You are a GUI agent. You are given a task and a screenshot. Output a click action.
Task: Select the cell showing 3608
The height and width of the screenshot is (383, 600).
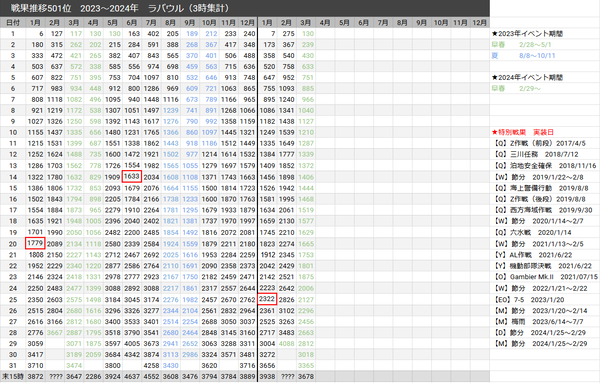tap(170, 376)
